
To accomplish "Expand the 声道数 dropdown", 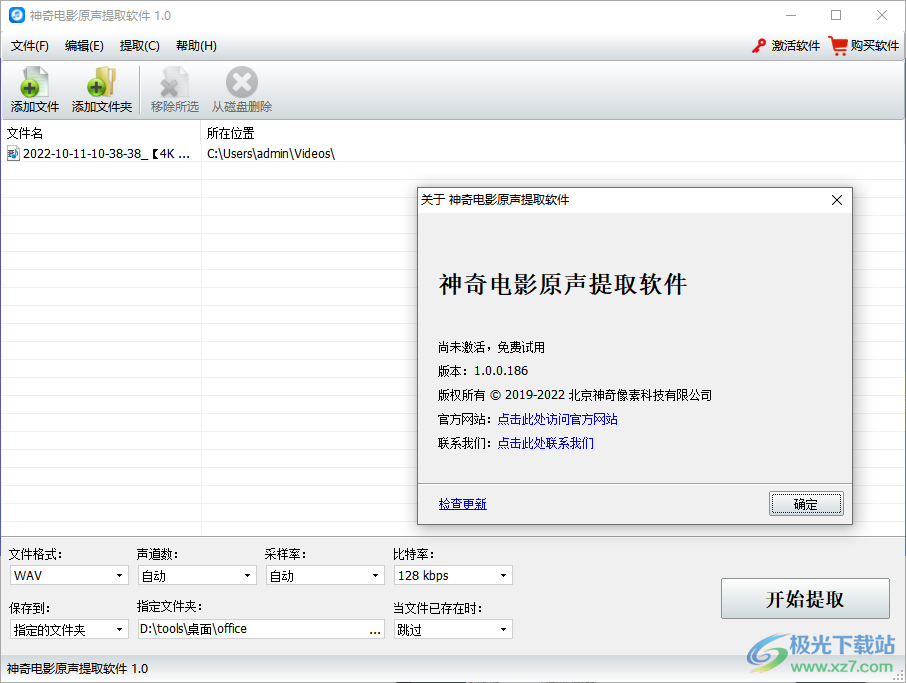I will pyautogui.click(x=197, y=575).
